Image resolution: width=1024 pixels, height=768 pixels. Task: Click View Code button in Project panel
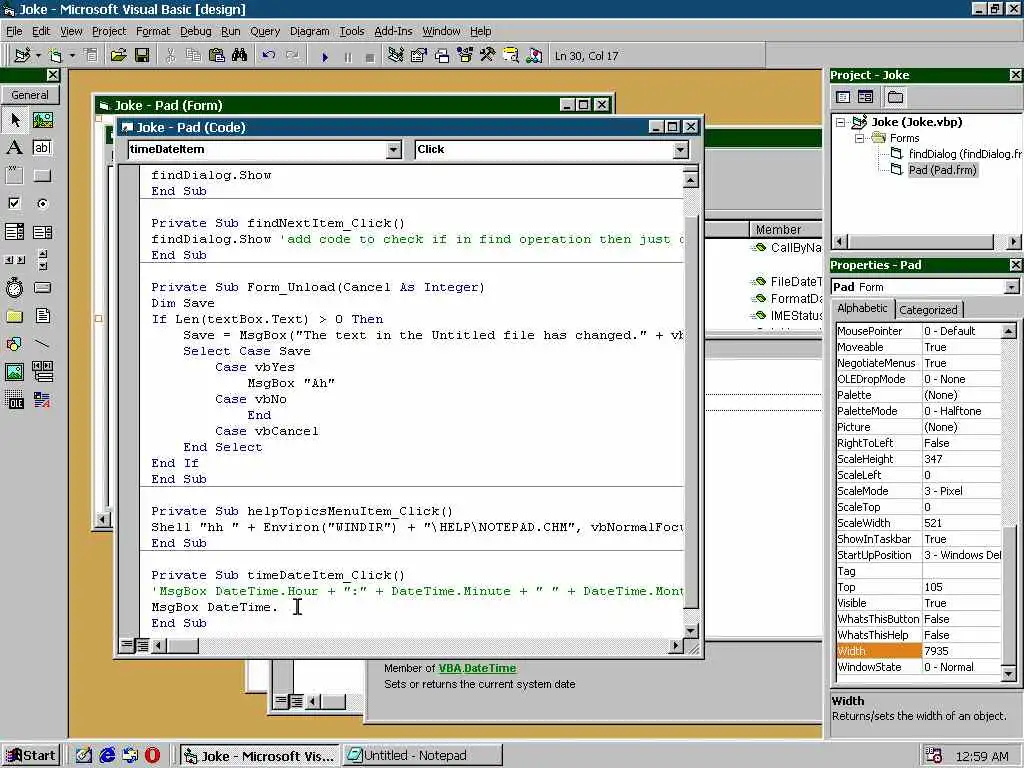[843, 97]
